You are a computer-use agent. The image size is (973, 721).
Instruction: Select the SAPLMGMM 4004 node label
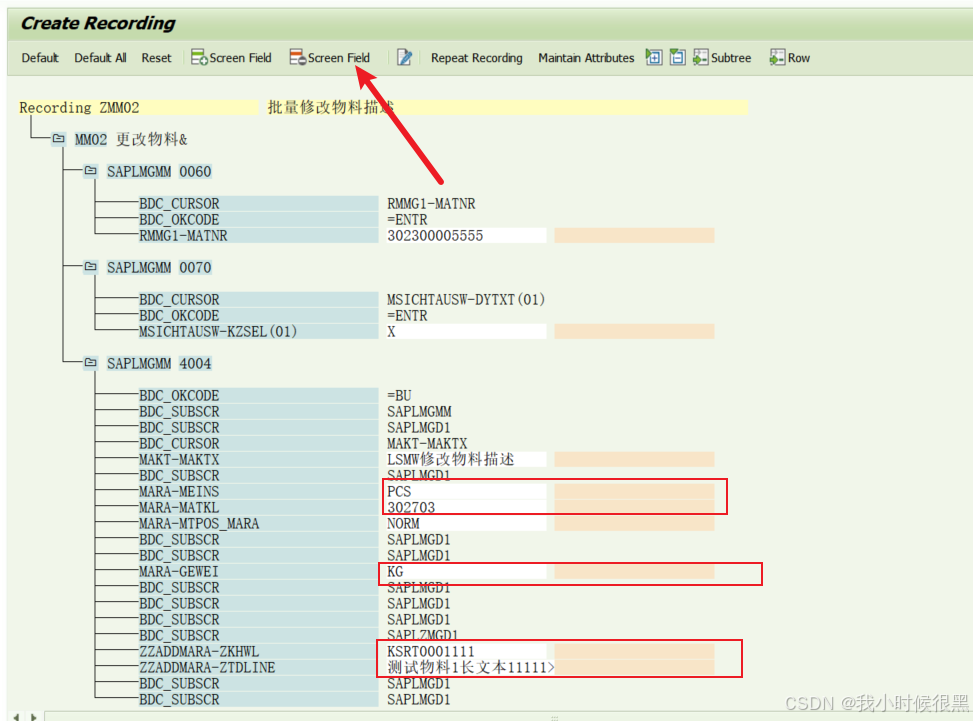(x=159, y=364)
